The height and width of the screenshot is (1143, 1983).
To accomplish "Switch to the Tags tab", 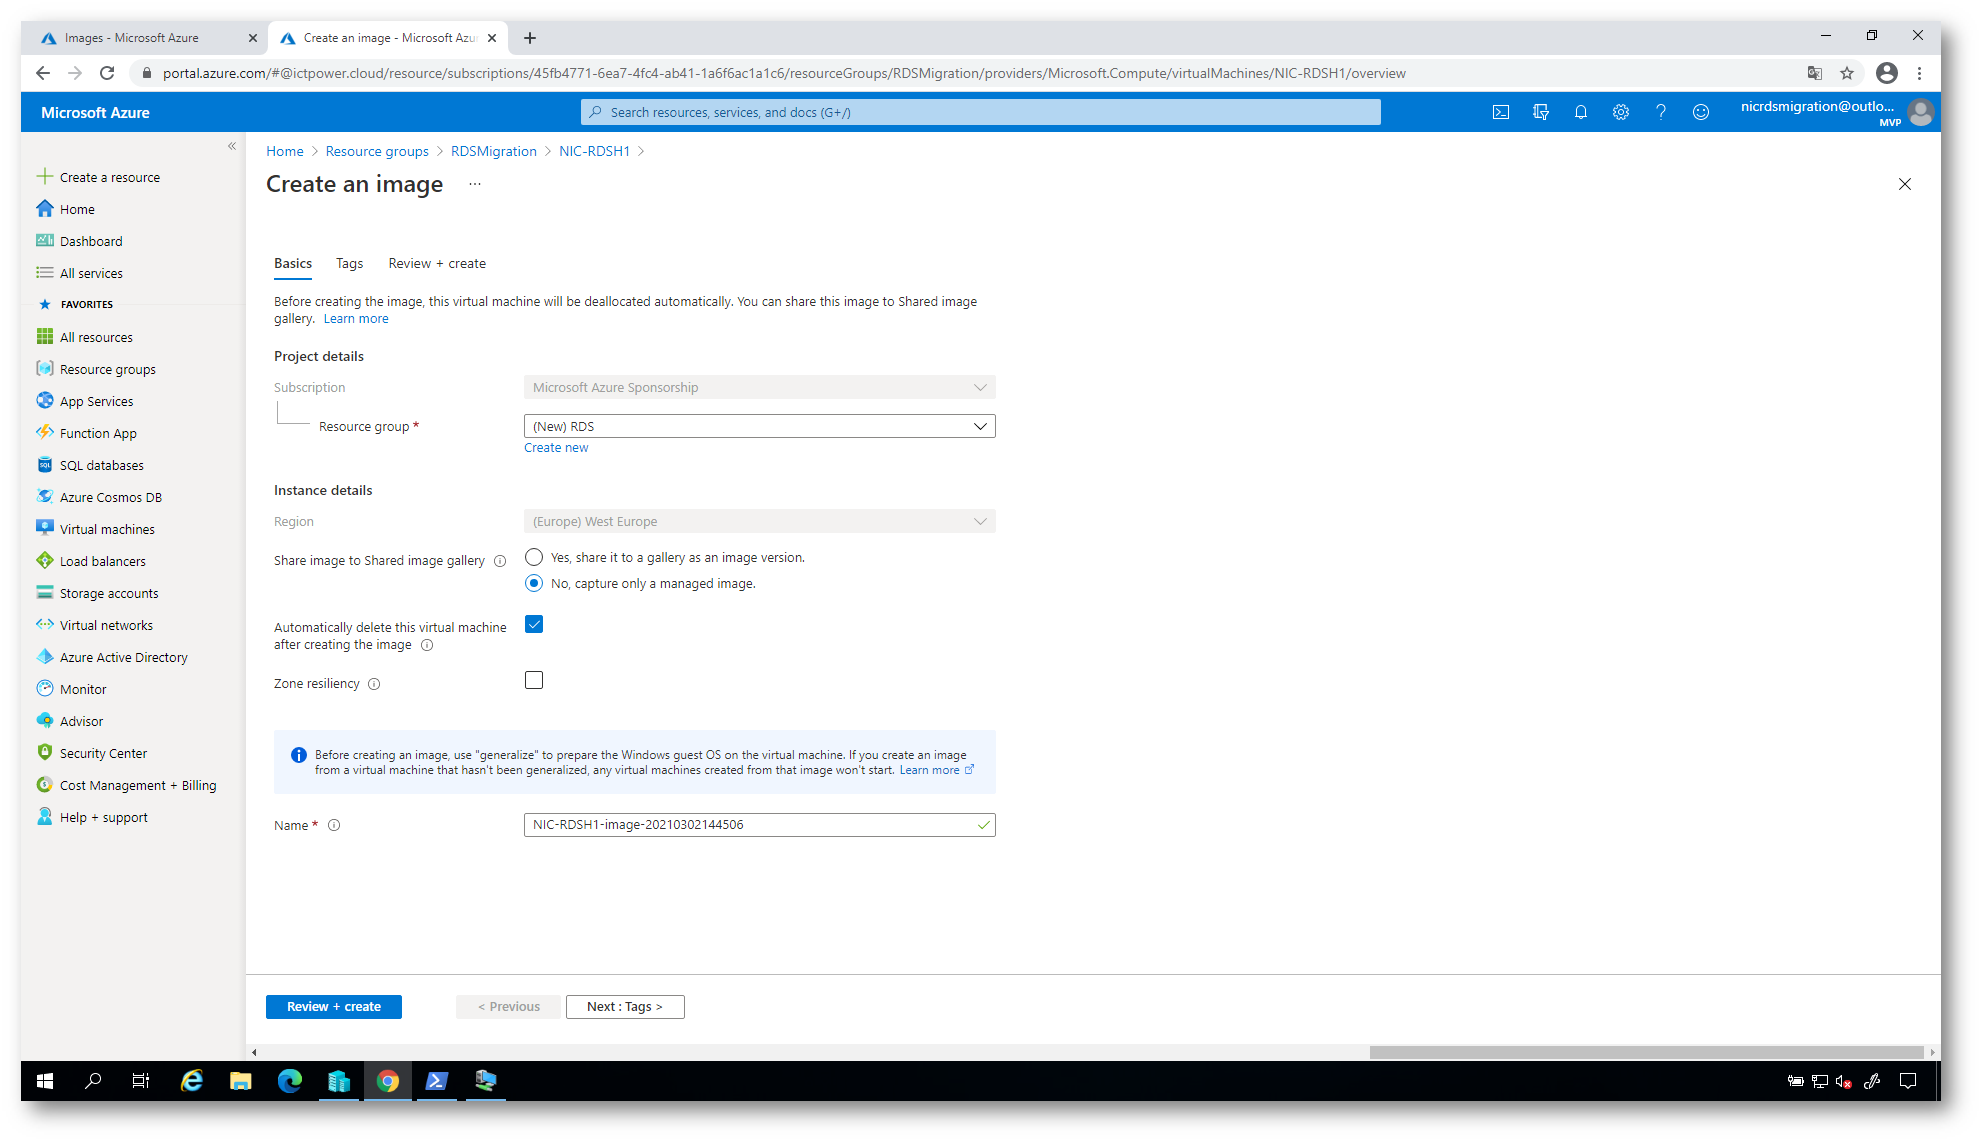I will tap(349, 263).
